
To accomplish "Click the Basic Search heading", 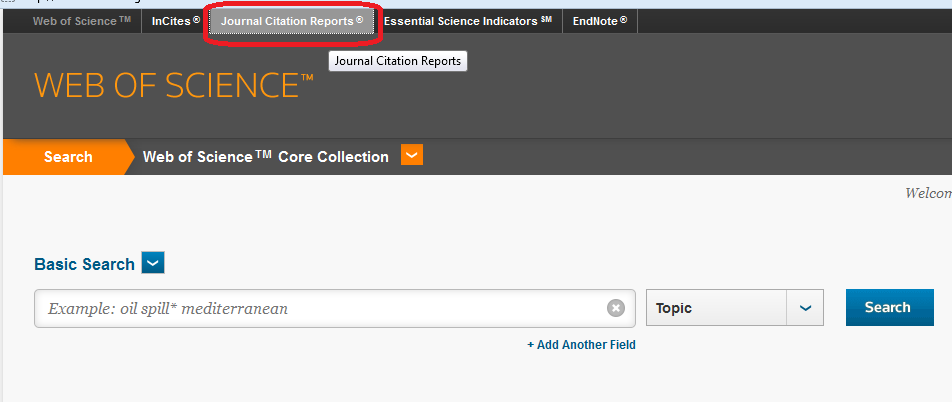I will click(84, 264).
